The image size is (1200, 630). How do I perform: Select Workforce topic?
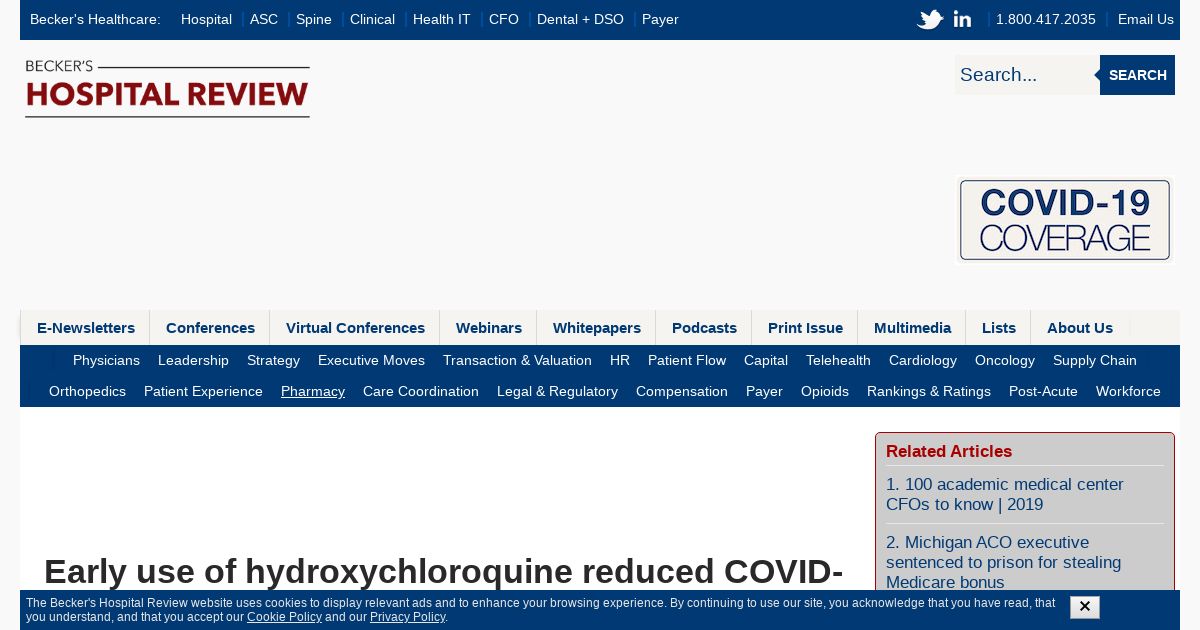(x=1128, y=391)
